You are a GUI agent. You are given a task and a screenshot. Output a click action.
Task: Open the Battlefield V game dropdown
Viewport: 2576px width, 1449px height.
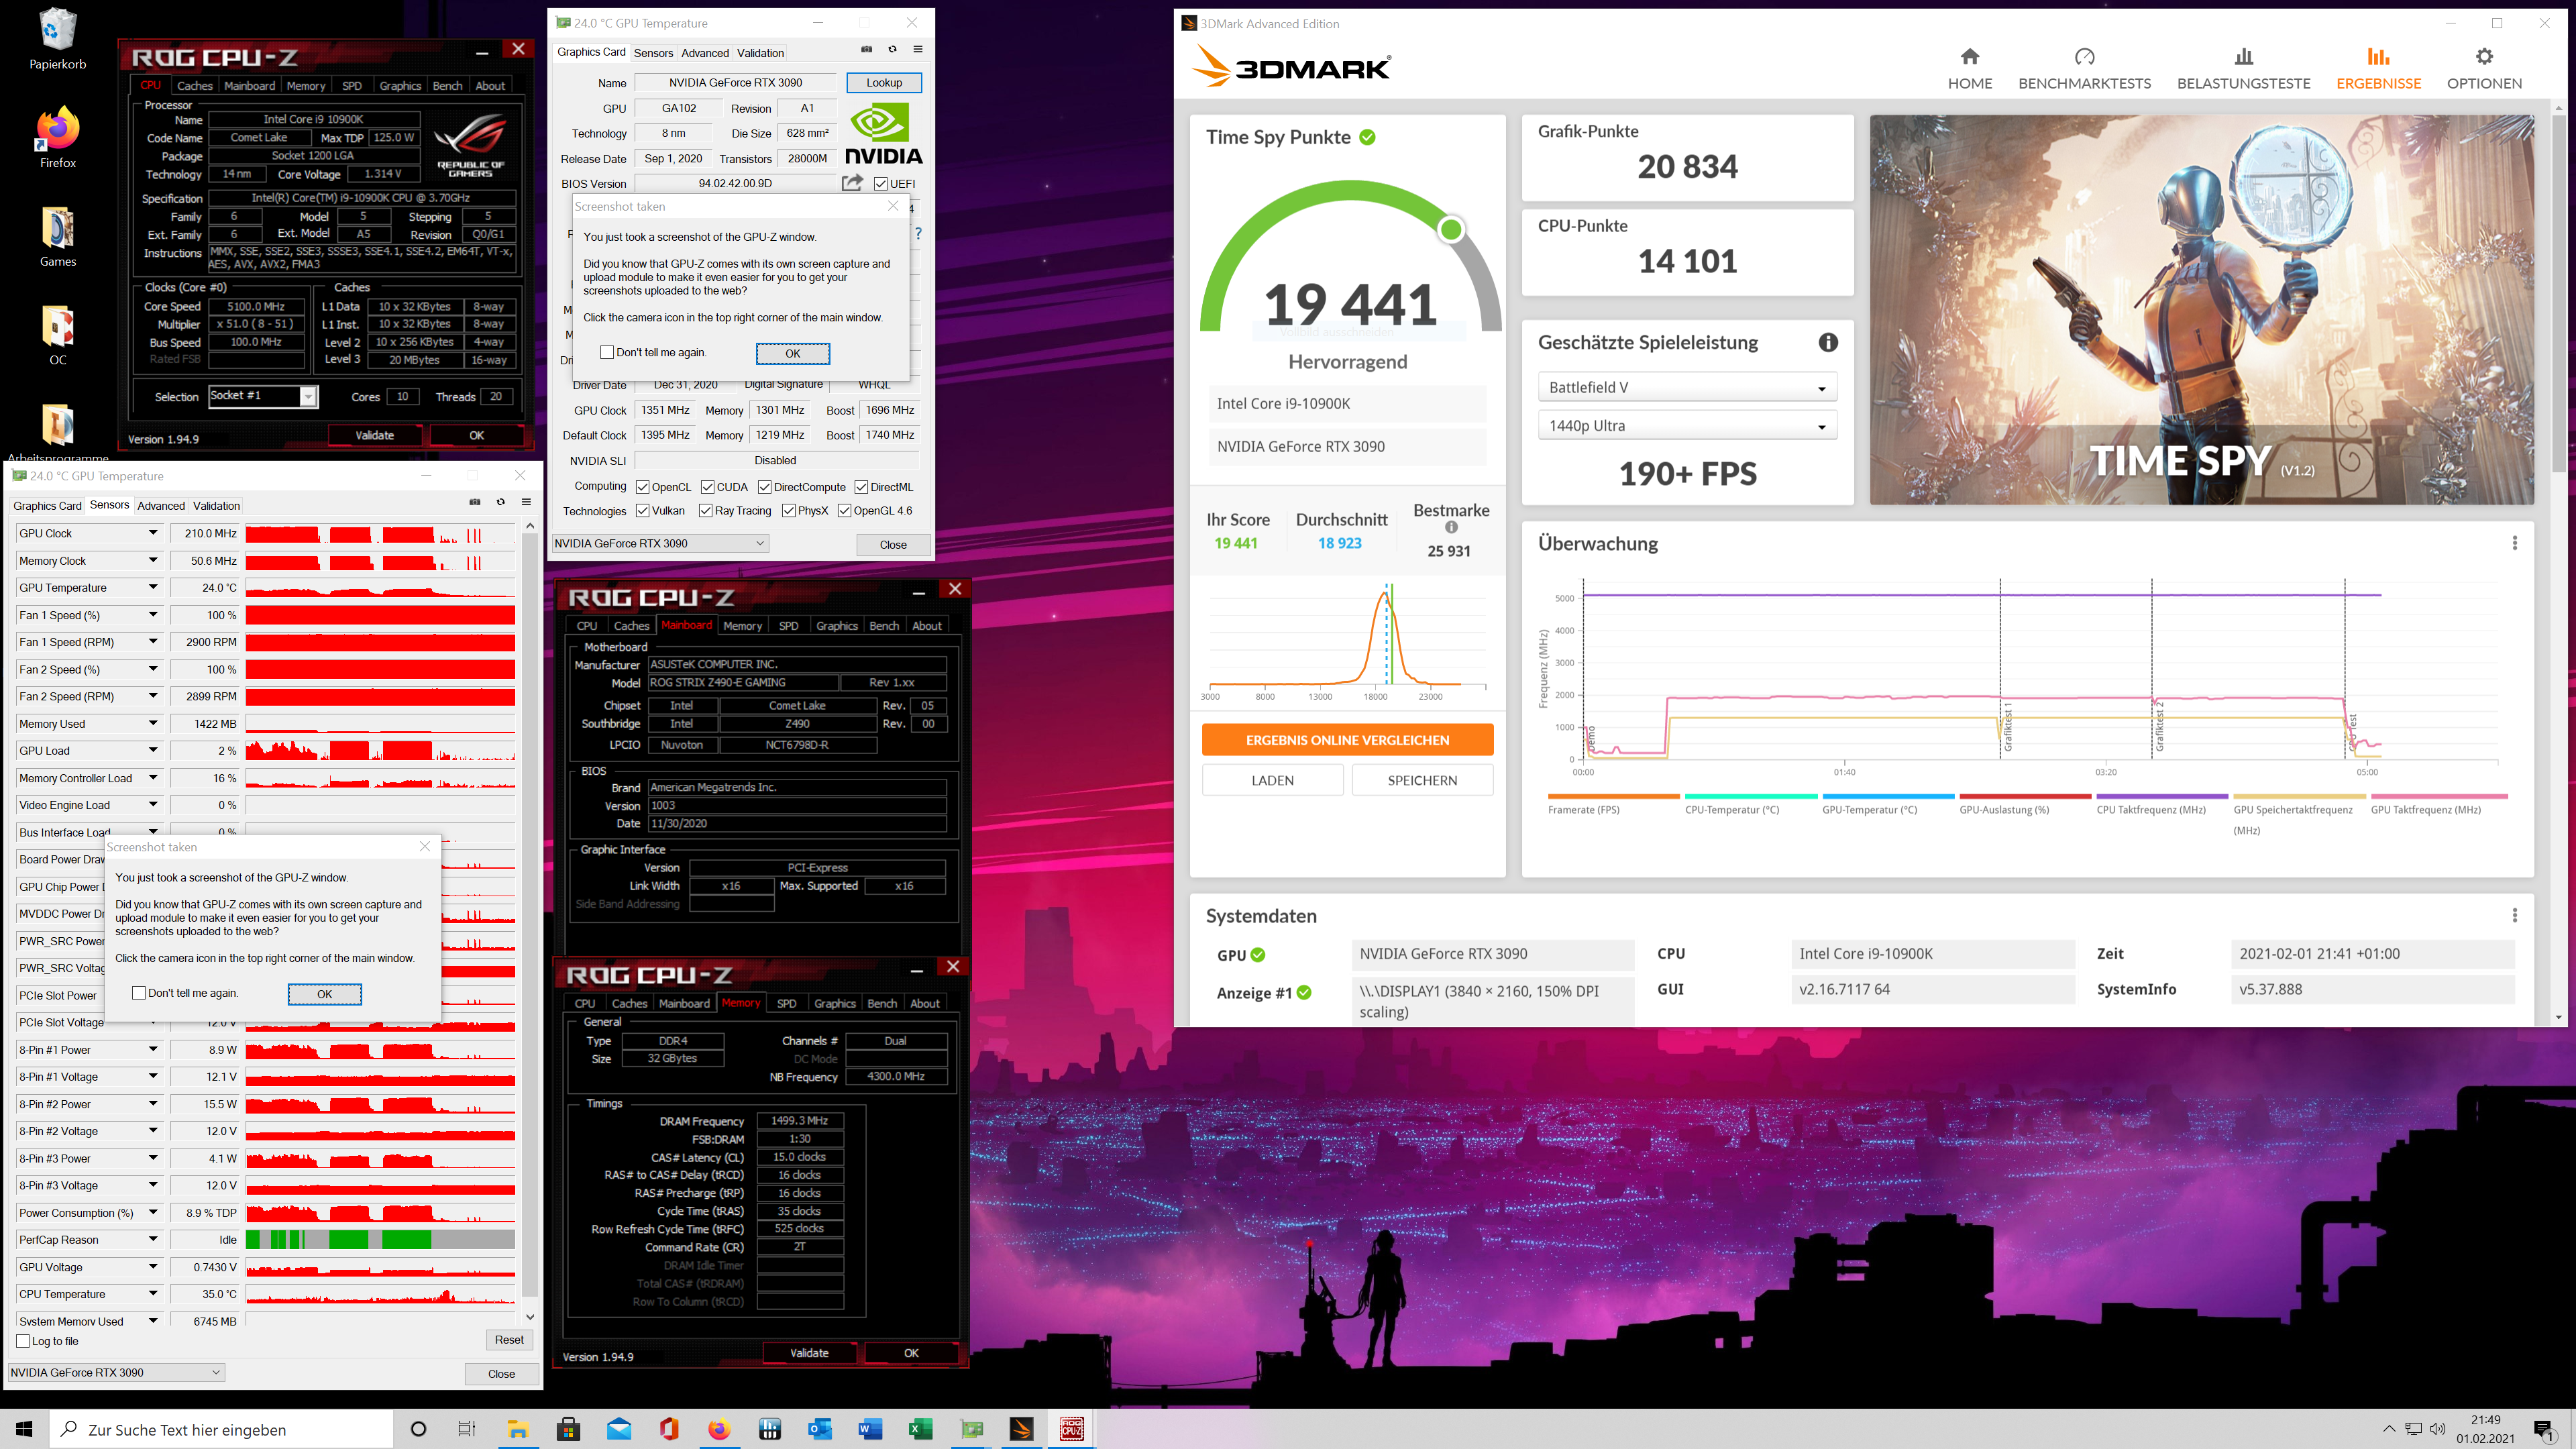click(x=1687, y=387)
